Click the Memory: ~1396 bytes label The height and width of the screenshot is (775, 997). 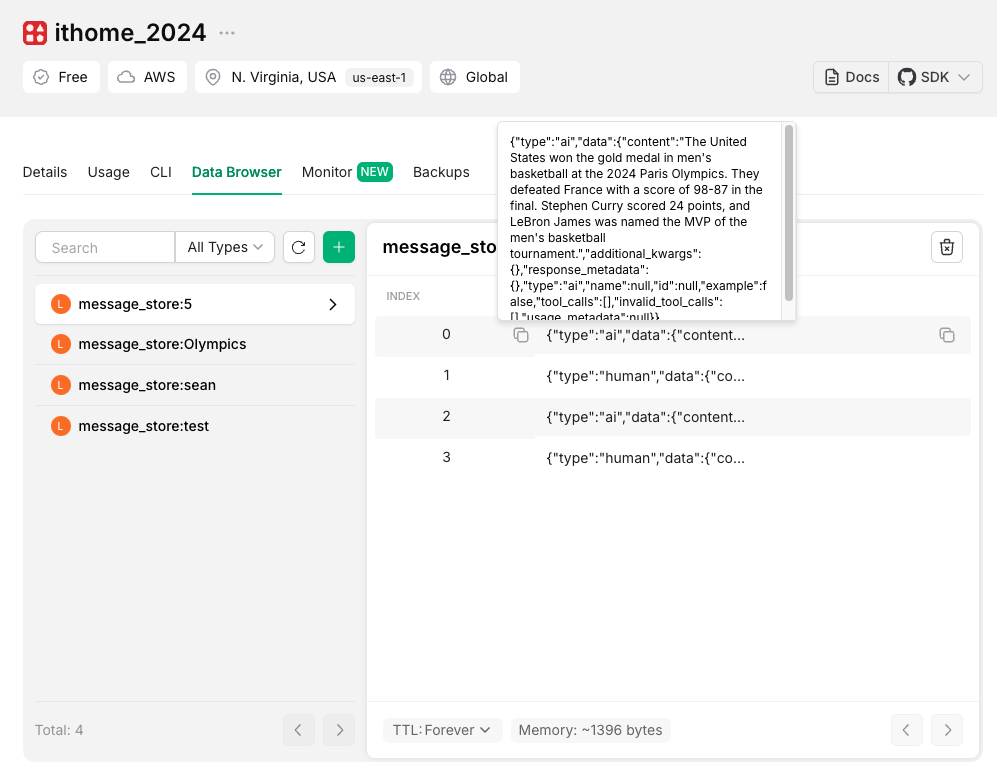click(591, 730)
